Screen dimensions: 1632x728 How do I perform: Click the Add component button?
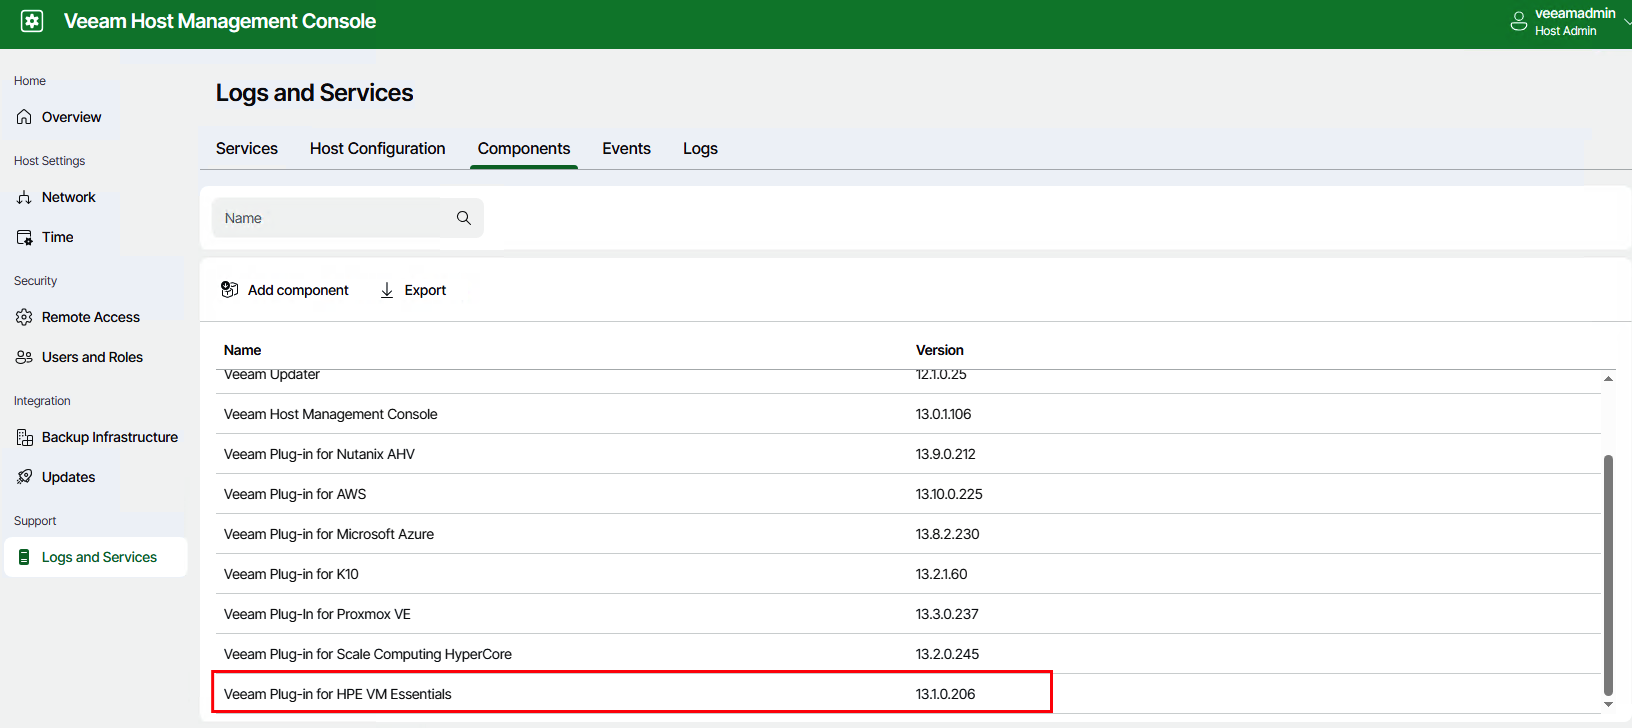(285, 290)
